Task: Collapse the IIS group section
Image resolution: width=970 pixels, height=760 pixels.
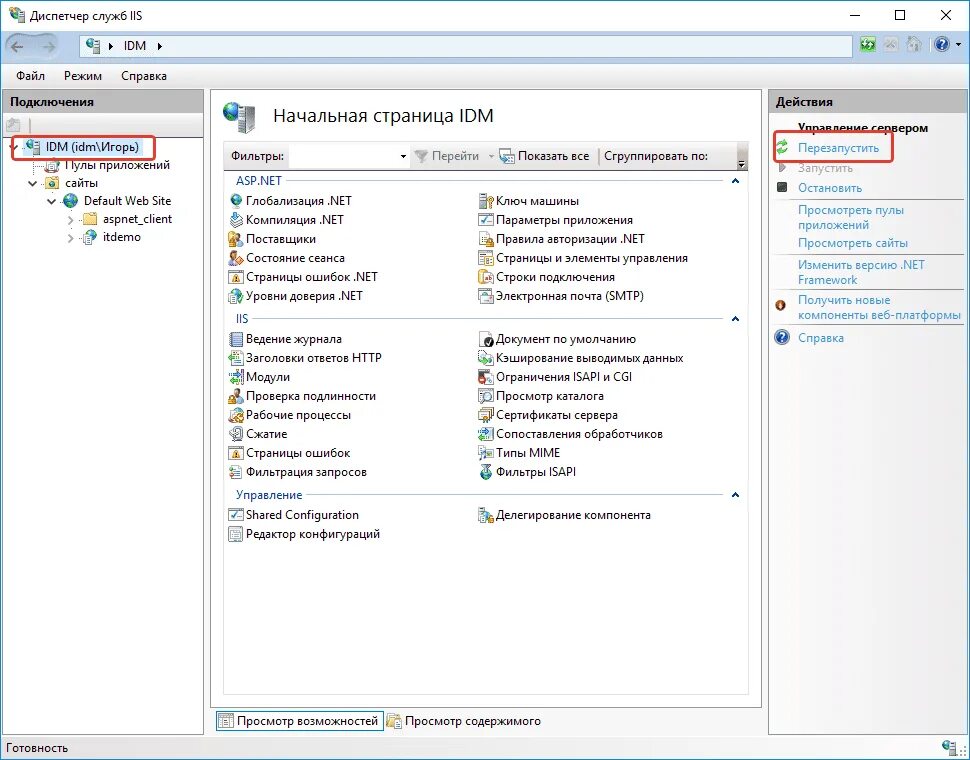Action: tap(736, 319)
